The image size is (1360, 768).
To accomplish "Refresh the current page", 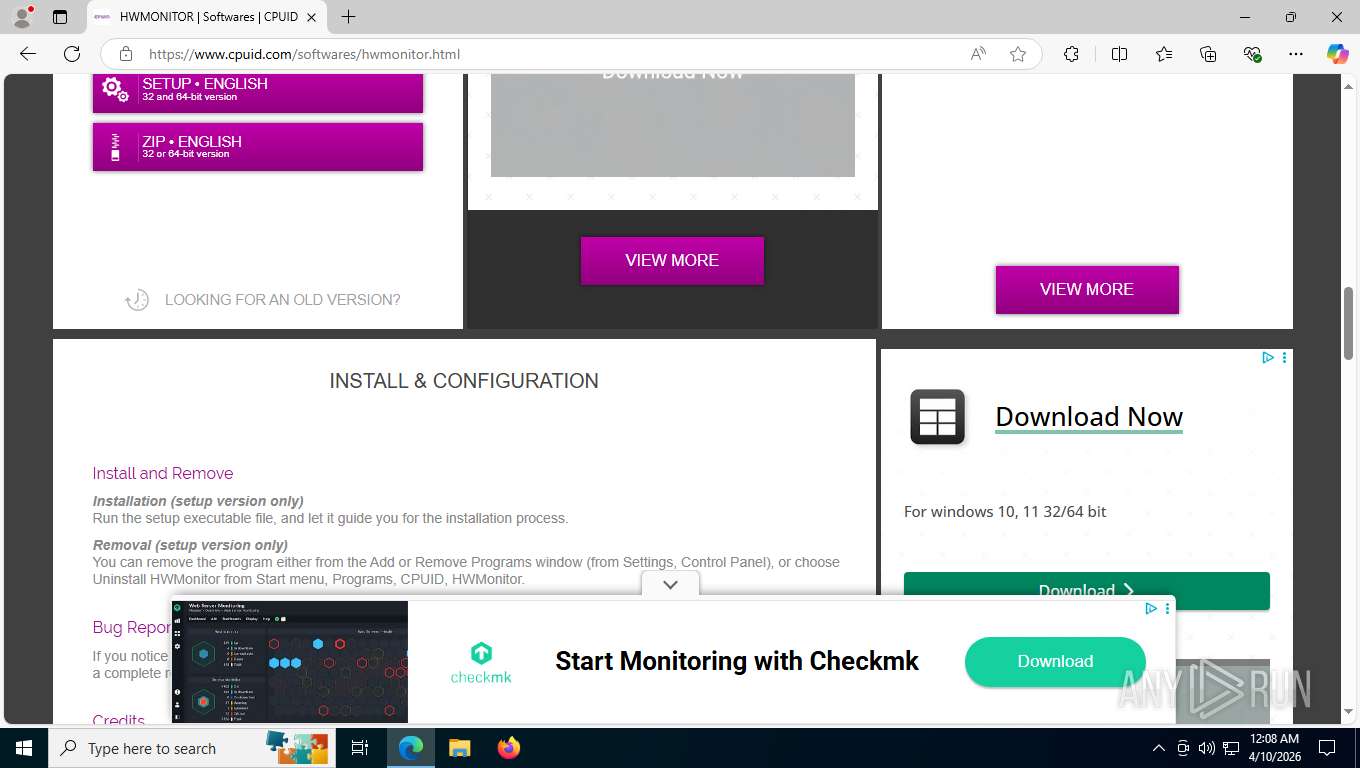I will point(72,54).
